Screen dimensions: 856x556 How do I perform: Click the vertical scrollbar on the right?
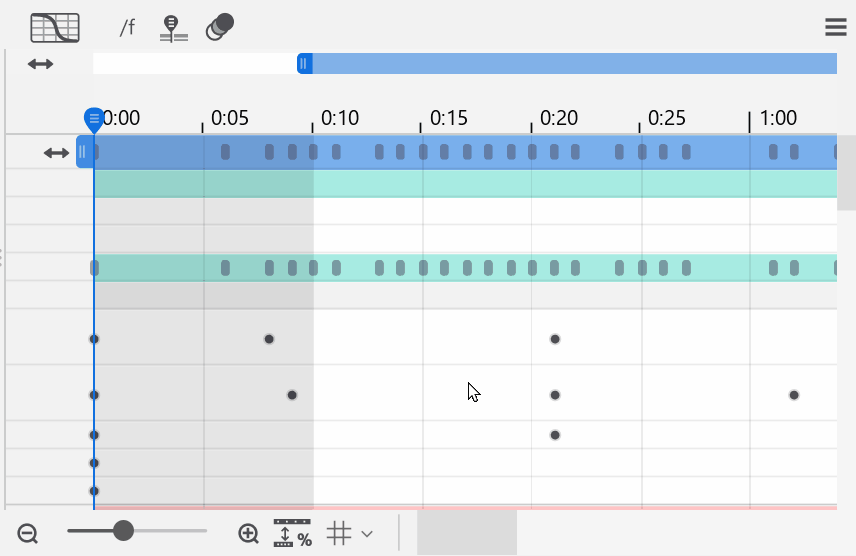tap(846, 172)
